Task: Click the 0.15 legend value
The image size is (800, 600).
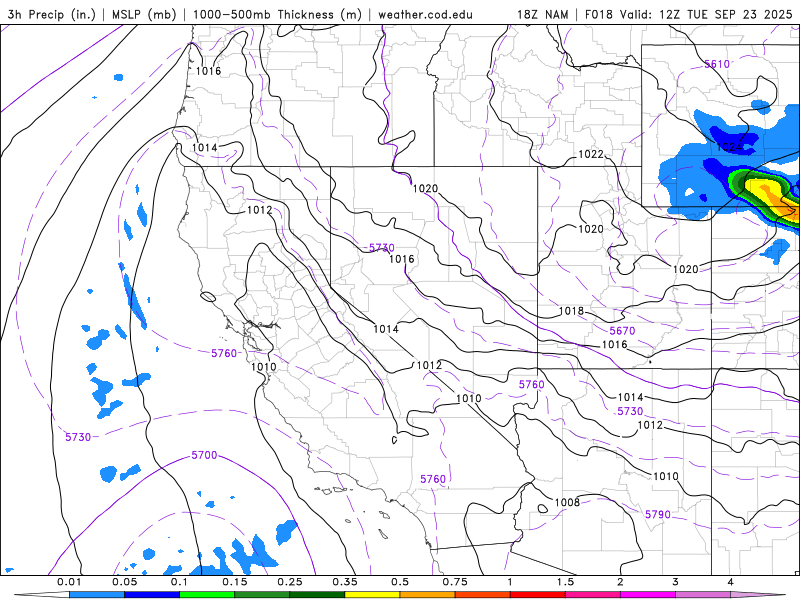Action: point(235,582)
